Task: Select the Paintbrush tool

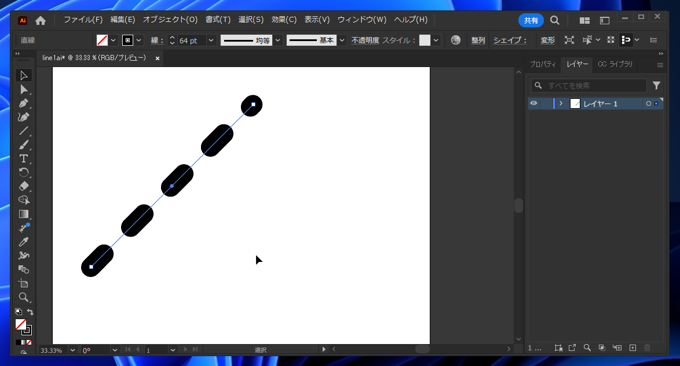Action: point(24,145)
